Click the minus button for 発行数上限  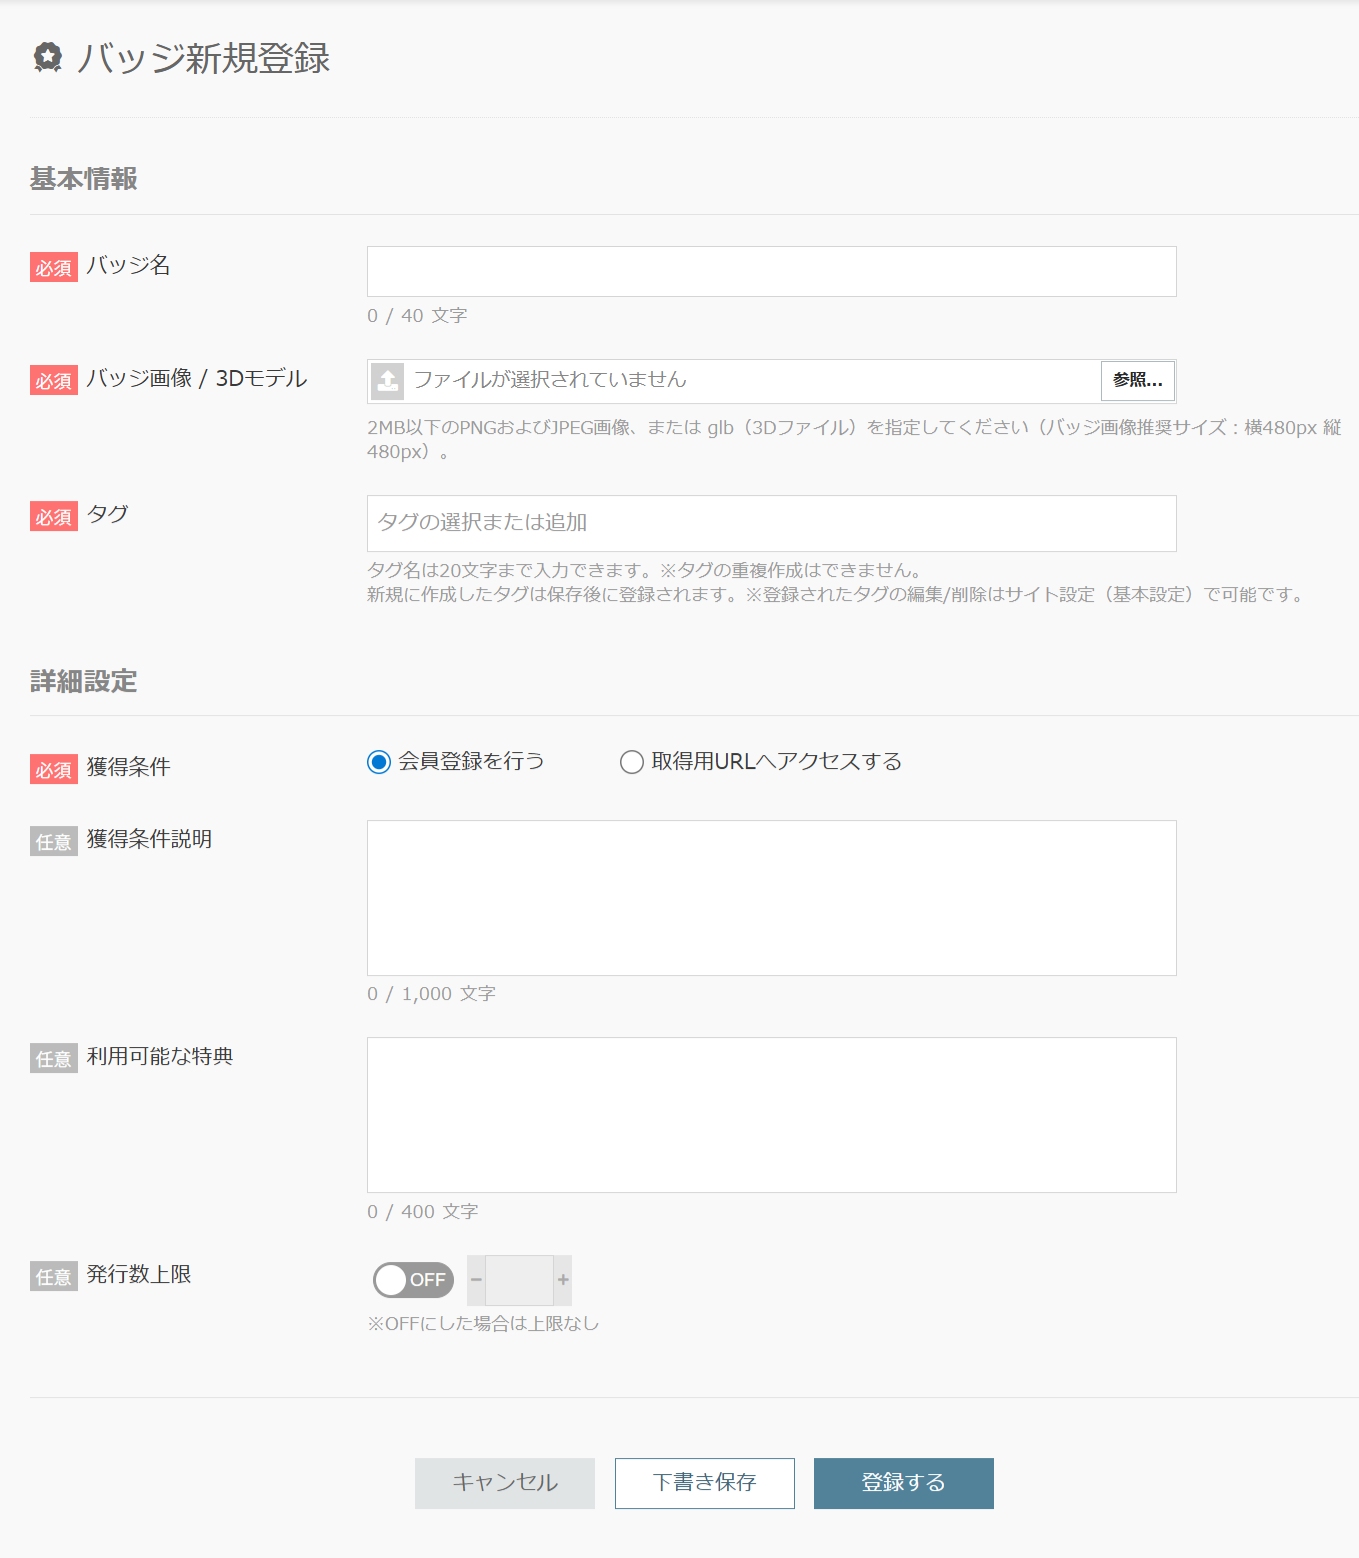coord(476,1280)
